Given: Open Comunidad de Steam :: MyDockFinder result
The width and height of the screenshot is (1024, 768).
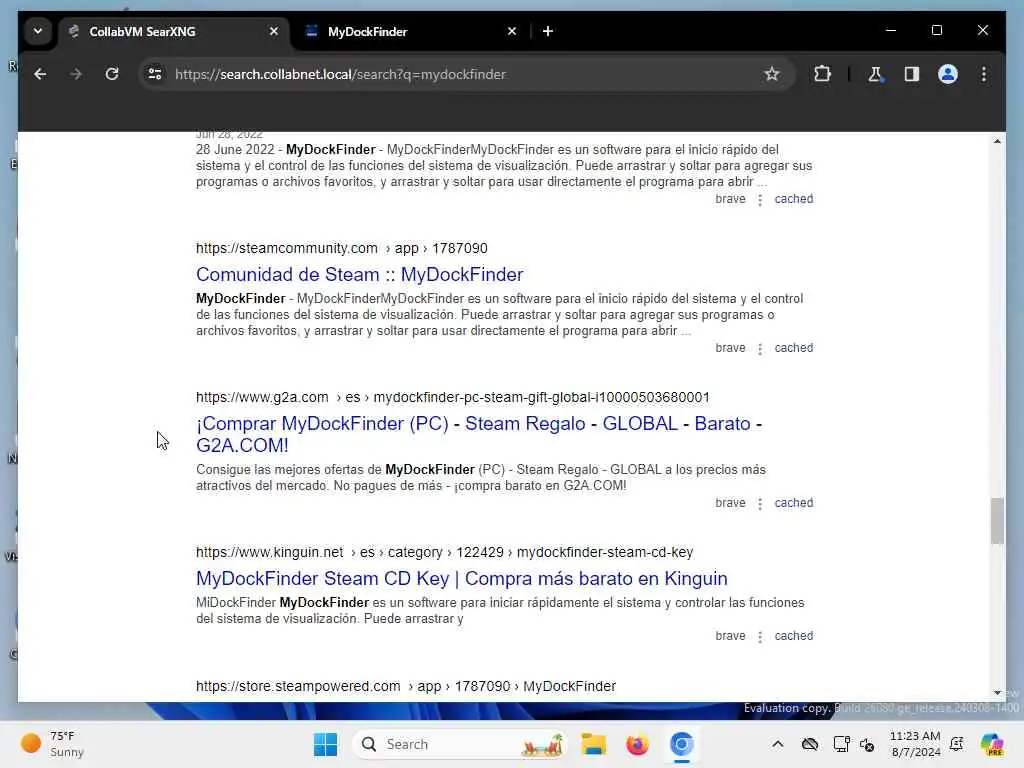Looking at the screenshot, I should click(x=359, y=274).
